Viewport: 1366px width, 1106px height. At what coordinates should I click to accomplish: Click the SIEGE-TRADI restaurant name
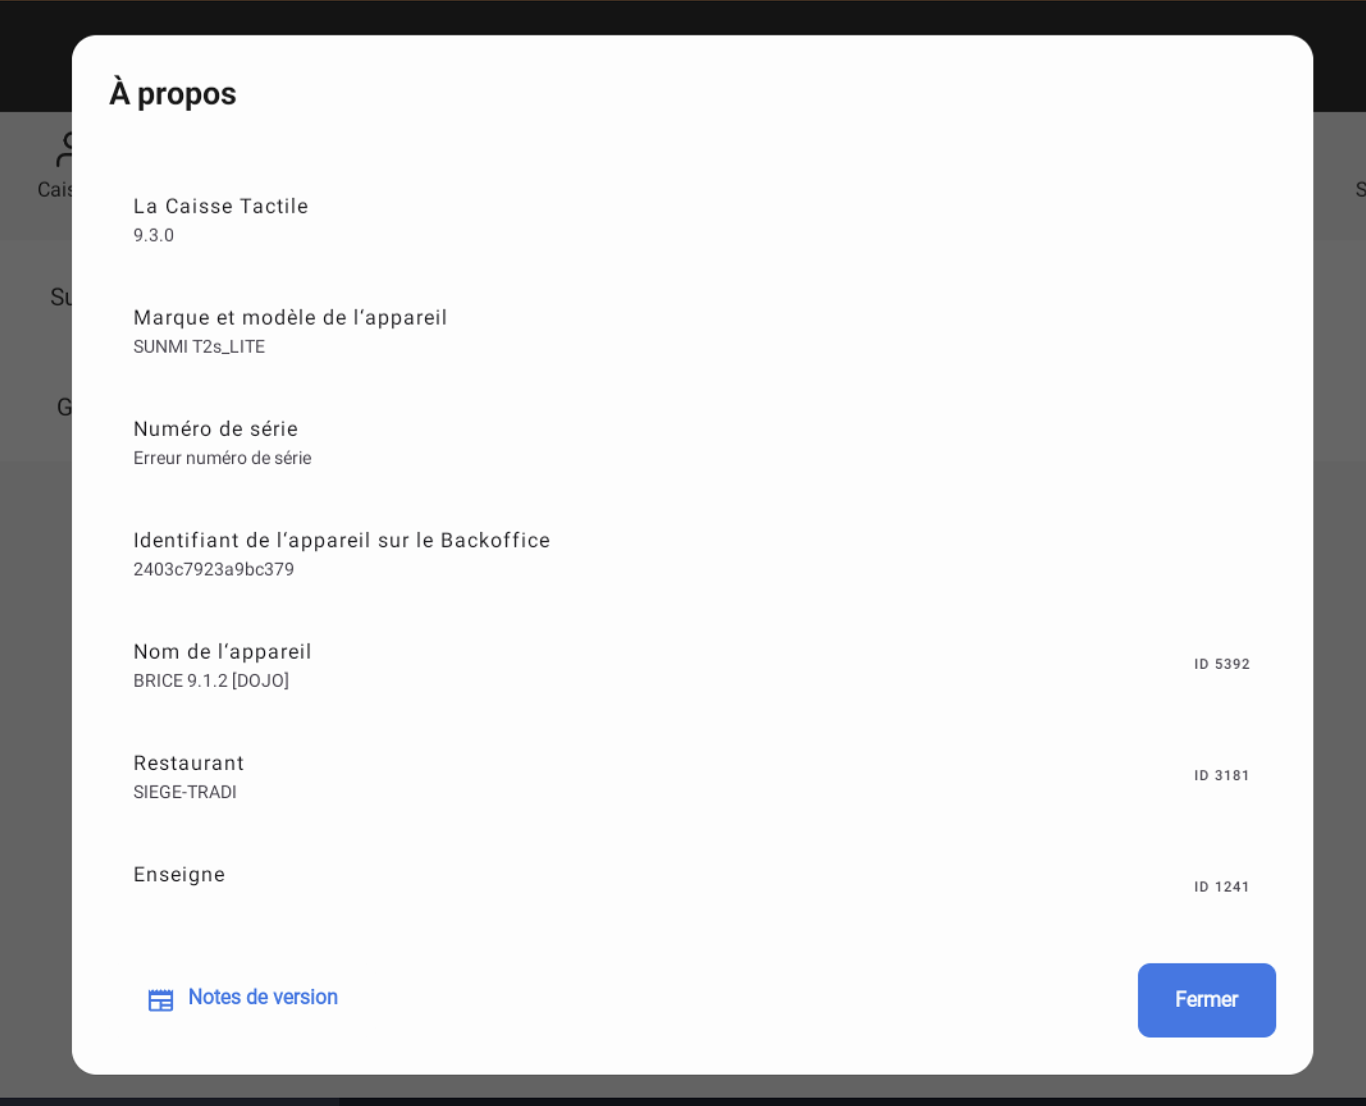185,792
